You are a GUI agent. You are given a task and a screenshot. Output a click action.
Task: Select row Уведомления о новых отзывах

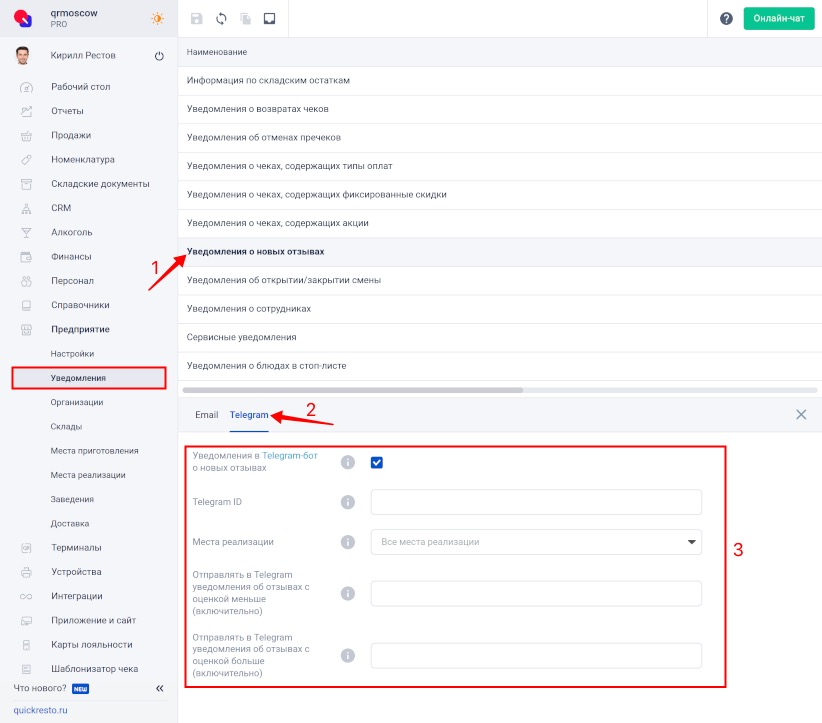click(x=500, y=252)
